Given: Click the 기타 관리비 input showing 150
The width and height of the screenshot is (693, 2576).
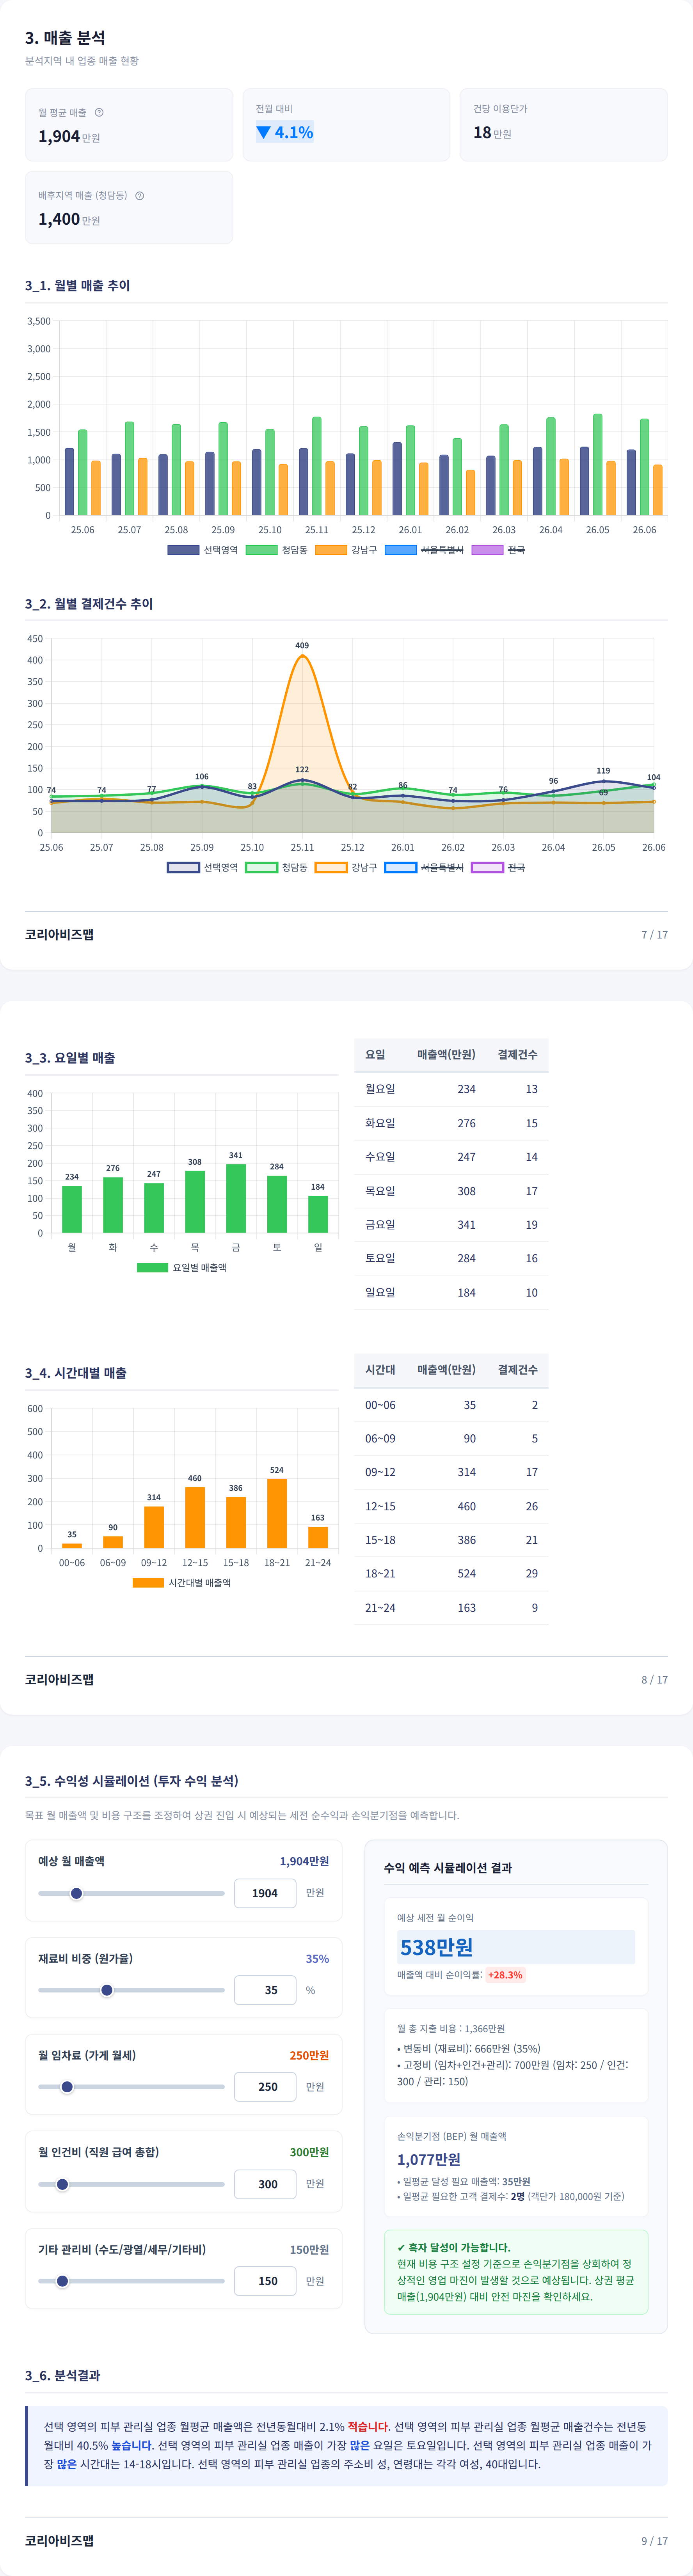Looking at the screenshot, I should point(265,2281).
